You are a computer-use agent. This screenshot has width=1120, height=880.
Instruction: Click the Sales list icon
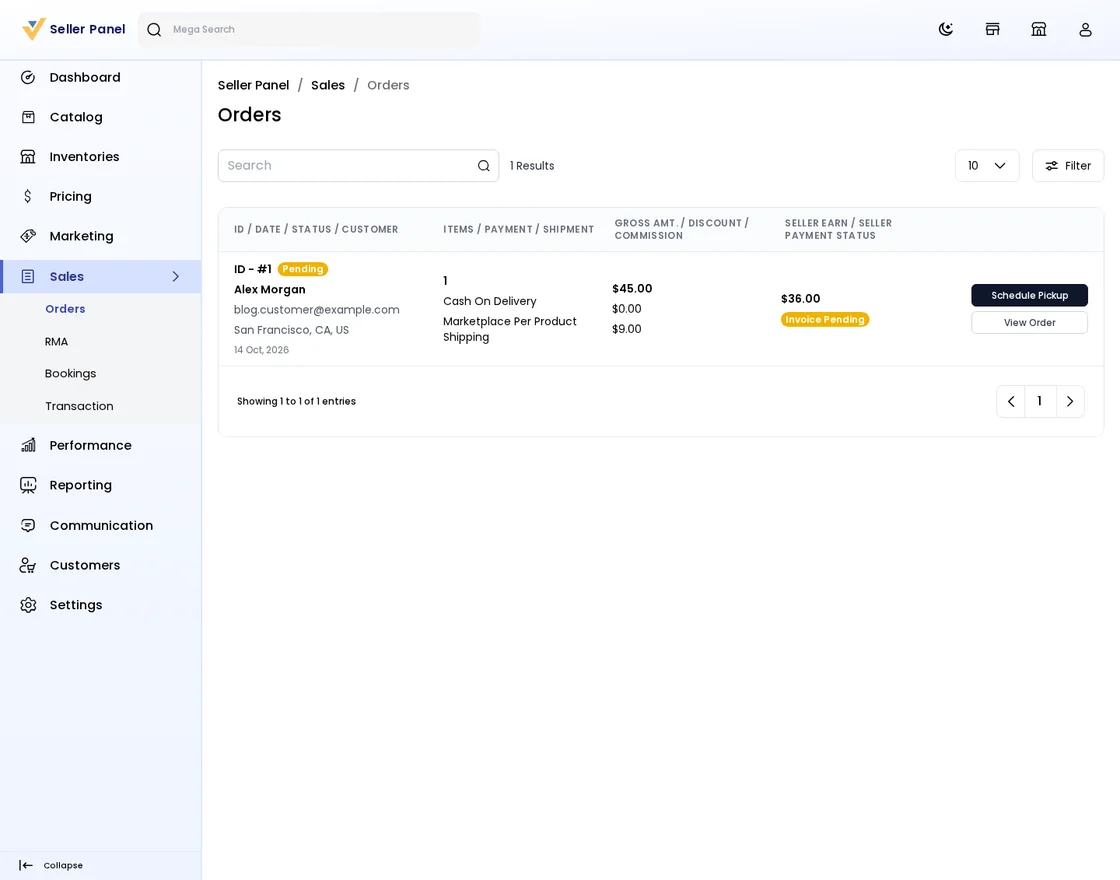point(28,276)
